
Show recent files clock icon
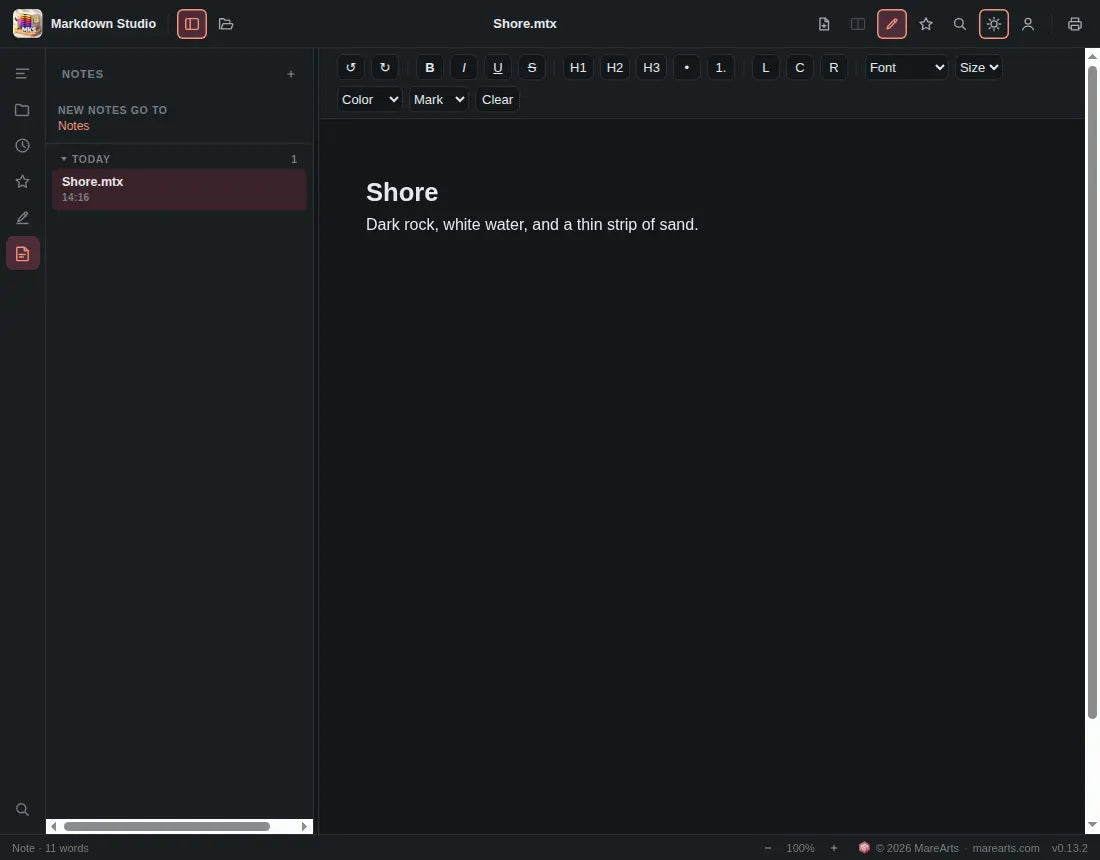[22, 145]
